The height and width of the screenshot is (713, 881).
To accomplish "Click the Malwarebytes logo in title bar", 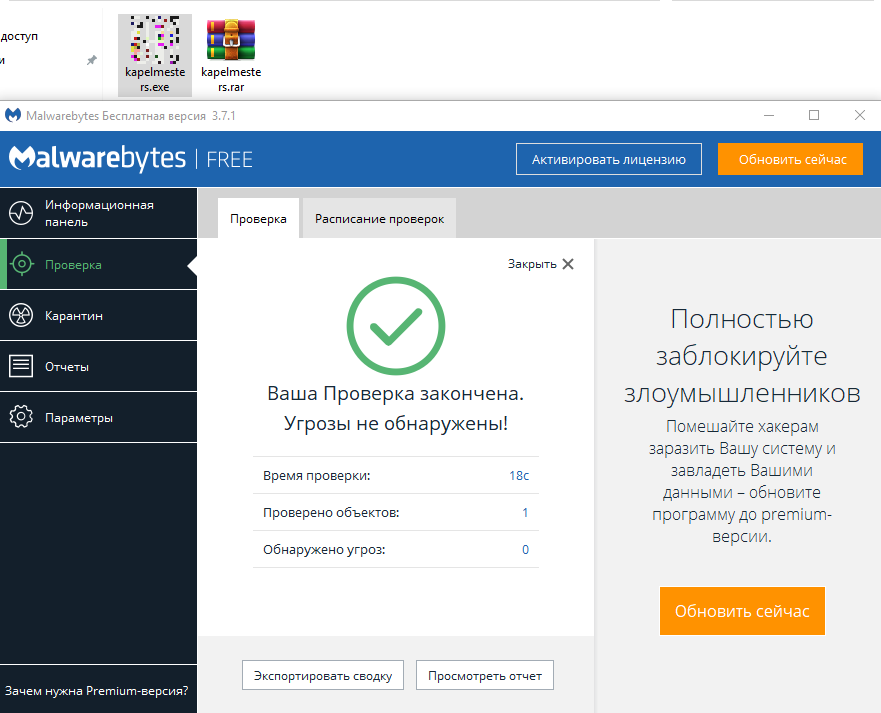I will coord(12,115).
